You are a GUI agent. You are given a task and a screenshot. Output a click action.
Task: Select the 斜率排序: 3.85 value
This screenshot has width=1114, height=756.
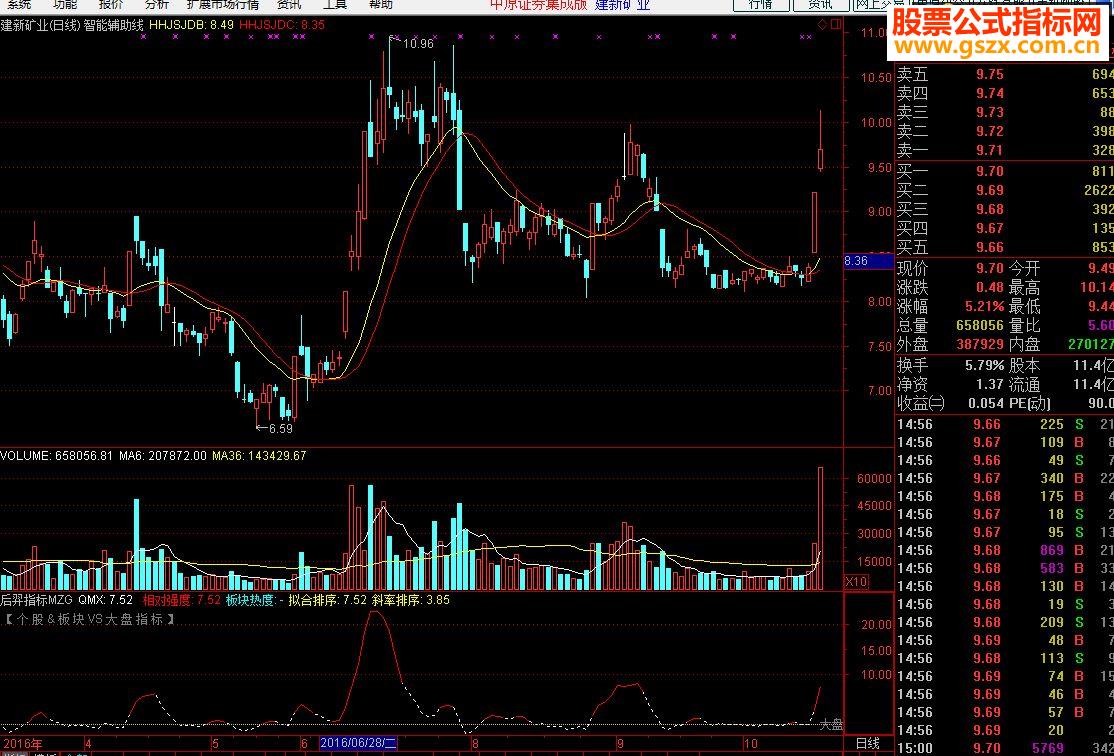[411, 600]
